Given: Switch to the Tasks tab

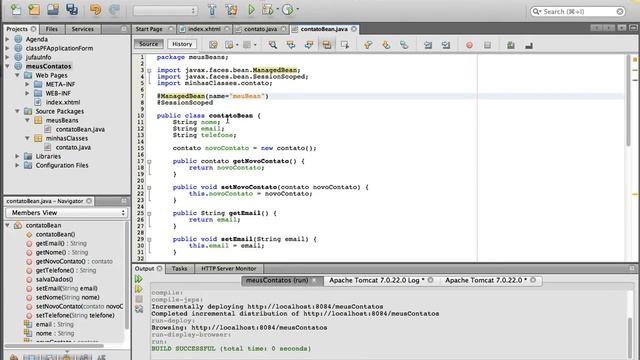Looking at the screenshot, I should [179, 269].
